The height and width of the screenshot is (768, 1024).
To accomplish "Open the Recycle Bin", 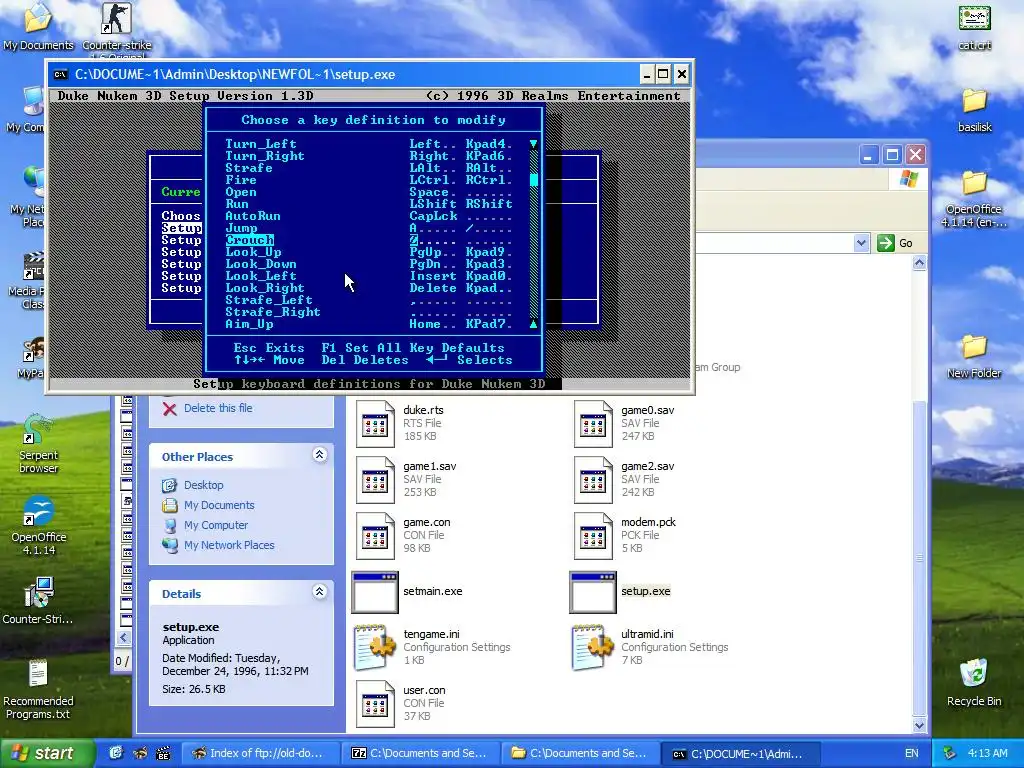I will pyautogui.click(x=974, y=682).
